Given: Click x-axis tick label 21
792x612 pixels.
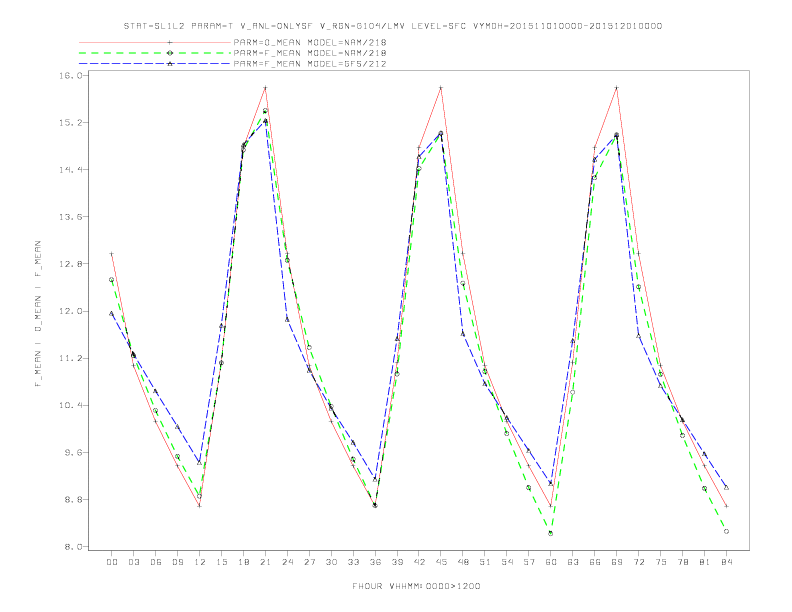Looking at the screenshot, I should coord(265,562).
